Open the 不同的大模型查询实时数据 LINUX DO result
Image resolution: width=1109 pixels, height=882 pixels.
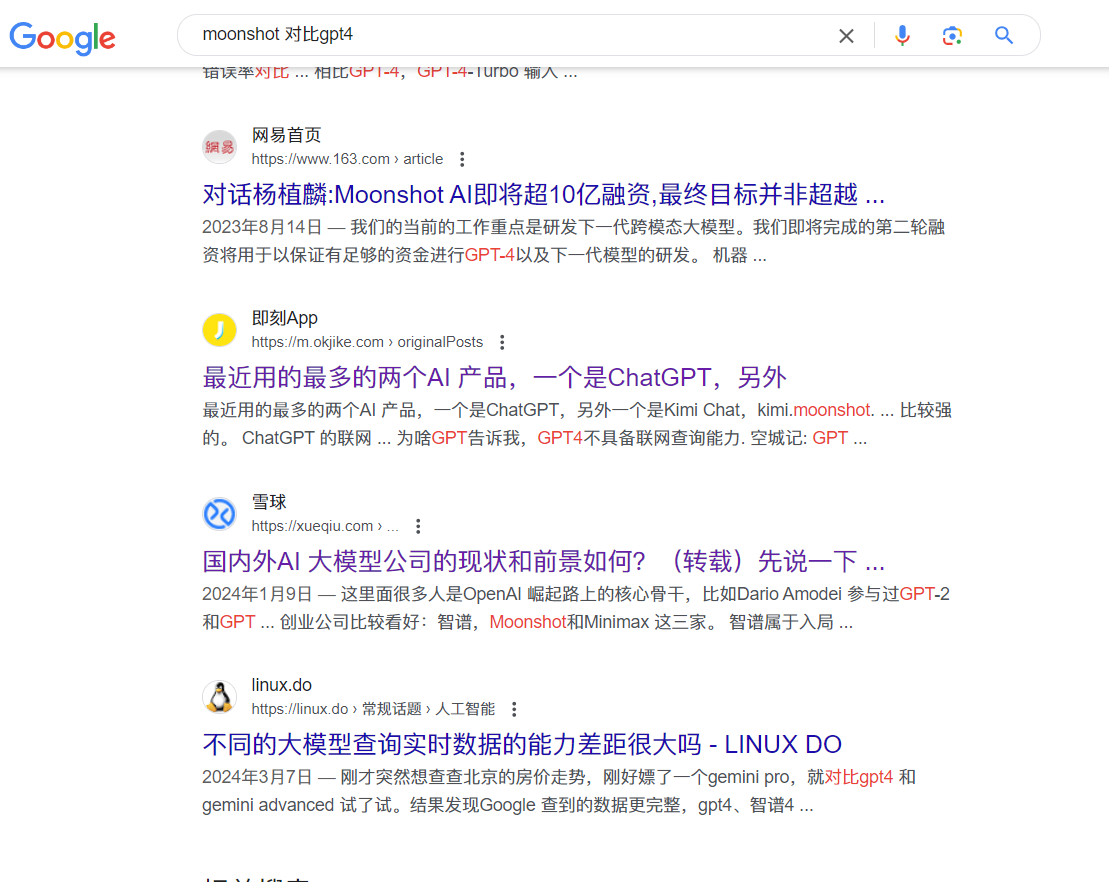point(522,744)
